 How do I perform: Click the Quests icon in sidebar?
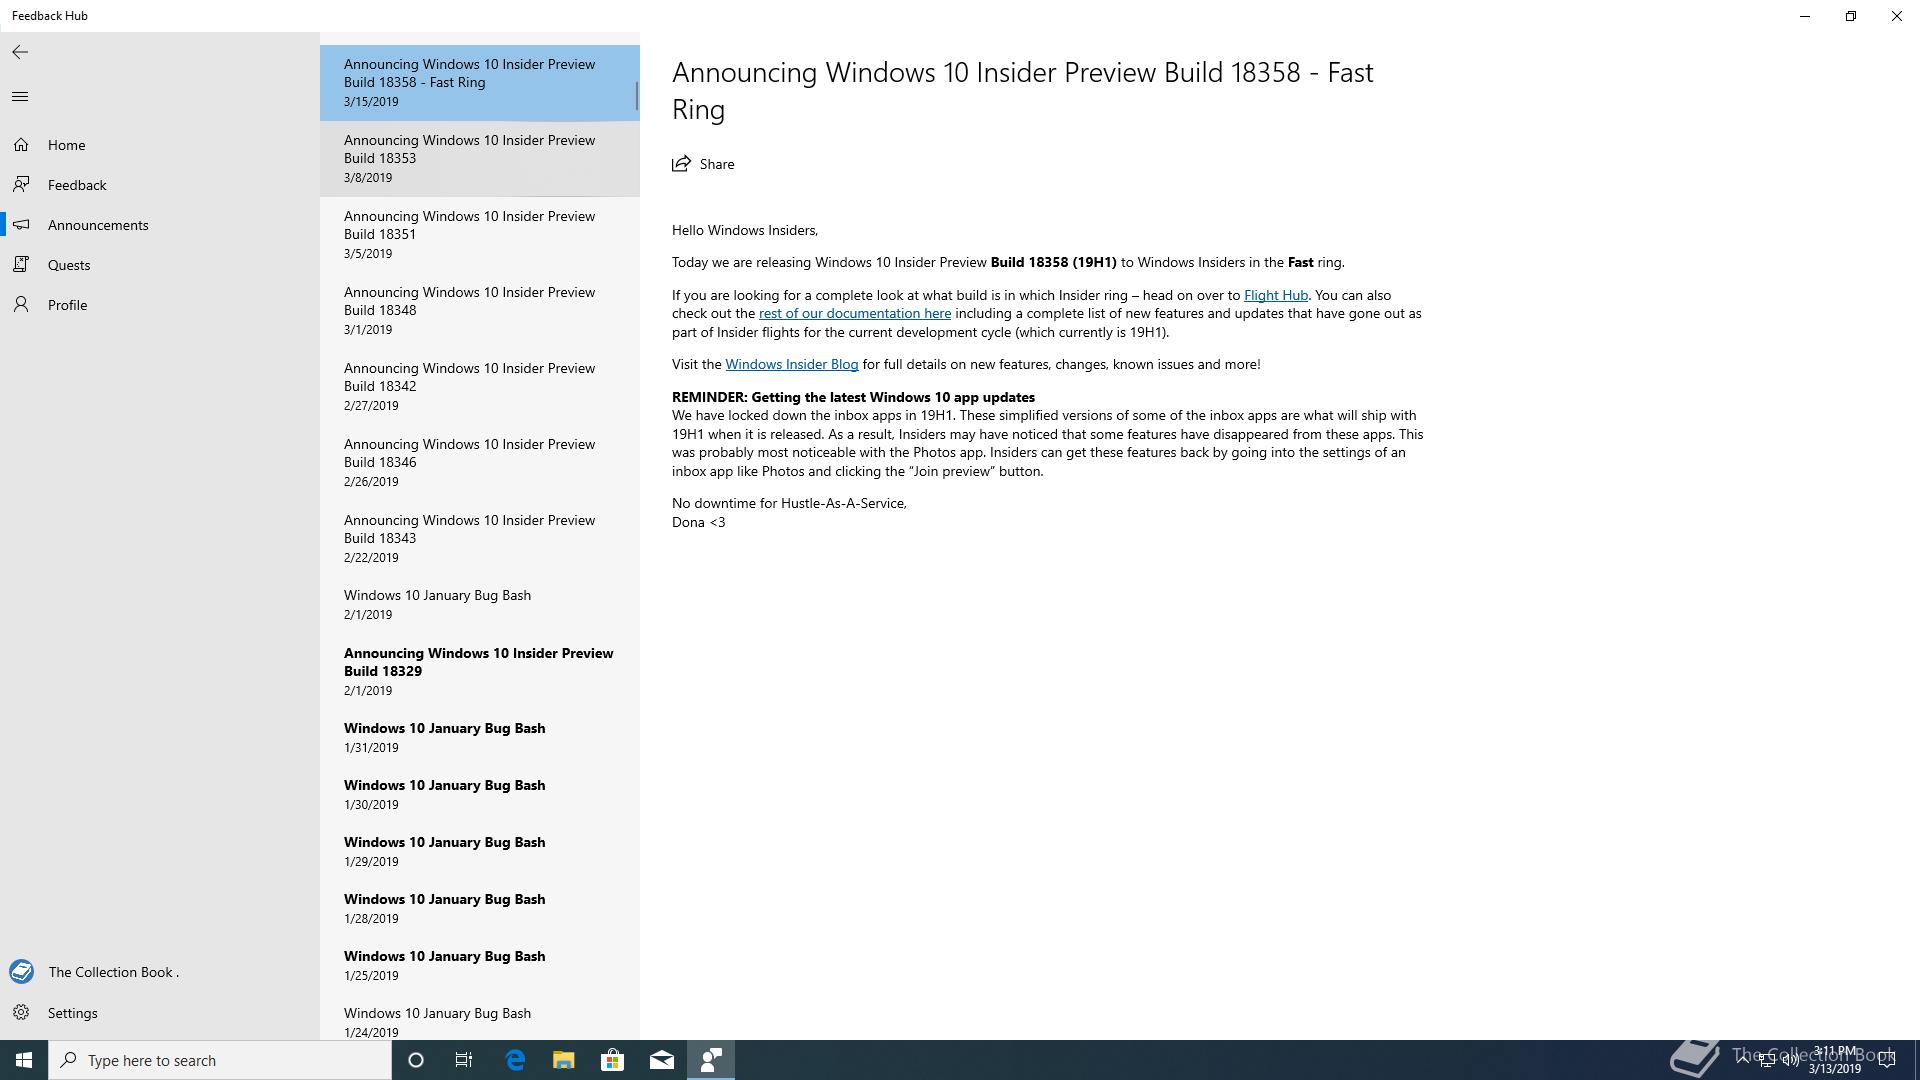[21, 265]
